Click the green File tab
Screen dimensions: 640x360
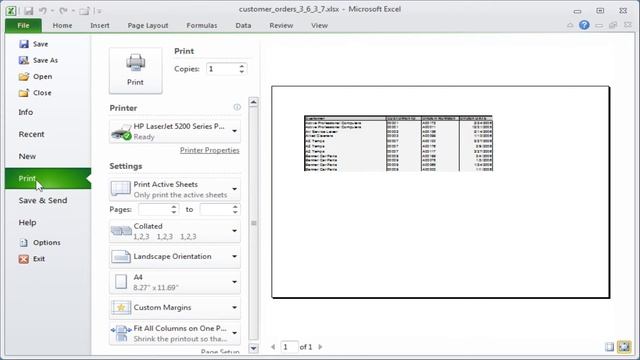[x=23, y=25]
